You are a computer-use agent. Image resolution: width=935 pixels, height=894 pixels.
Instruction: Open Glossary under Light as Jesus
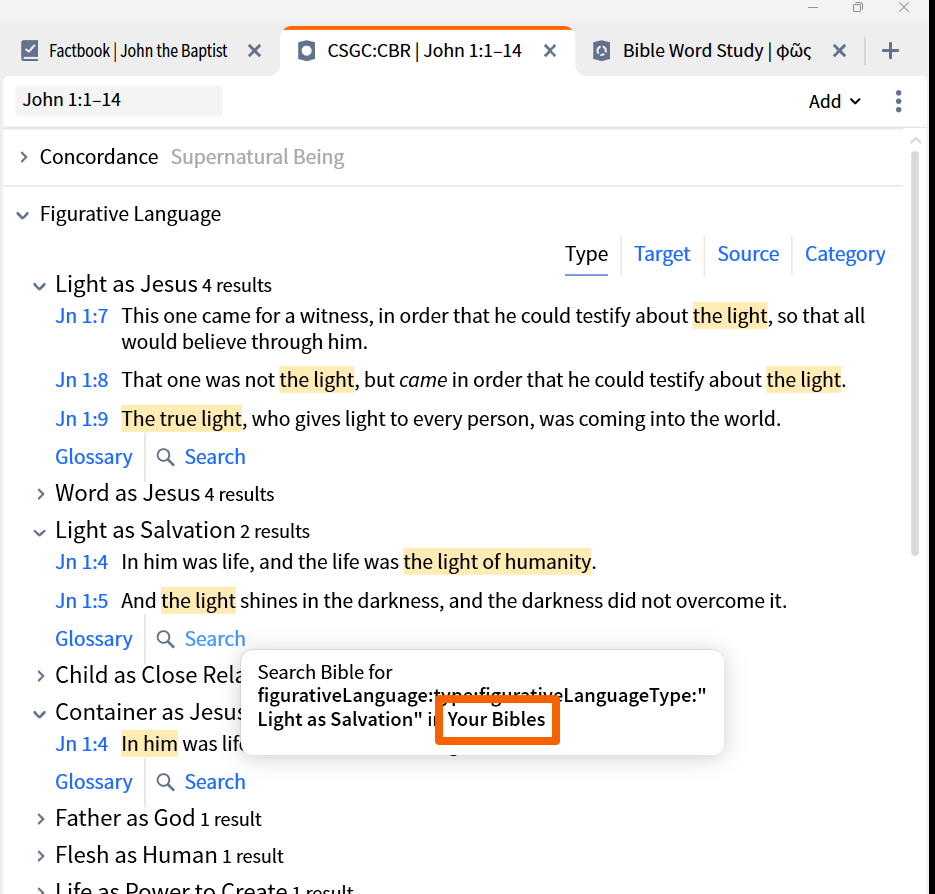click(94, 457)
